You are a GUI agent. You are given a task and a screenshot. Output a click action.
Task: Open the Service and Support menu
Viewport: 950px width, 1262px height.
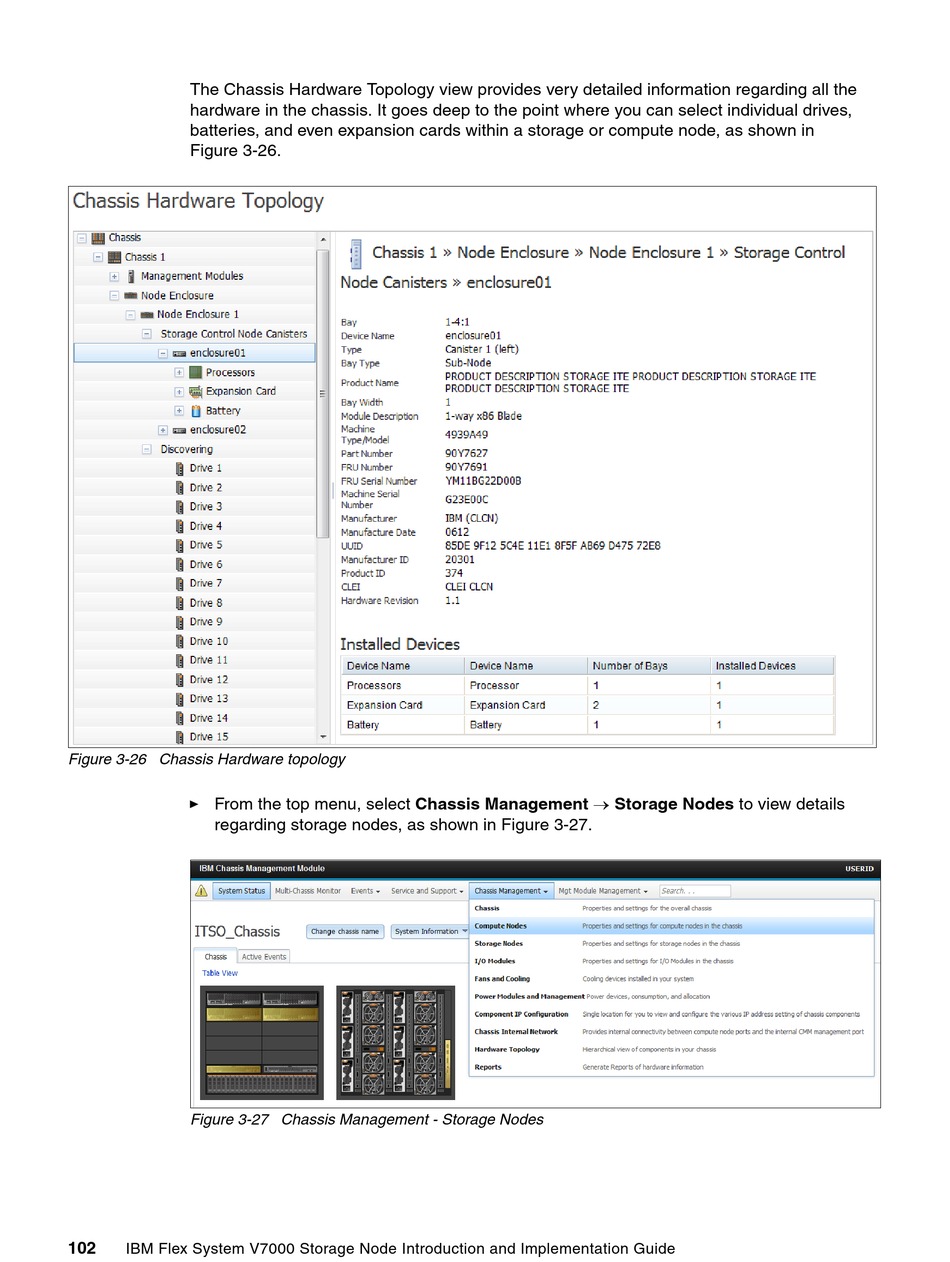(x=427, y=891)
